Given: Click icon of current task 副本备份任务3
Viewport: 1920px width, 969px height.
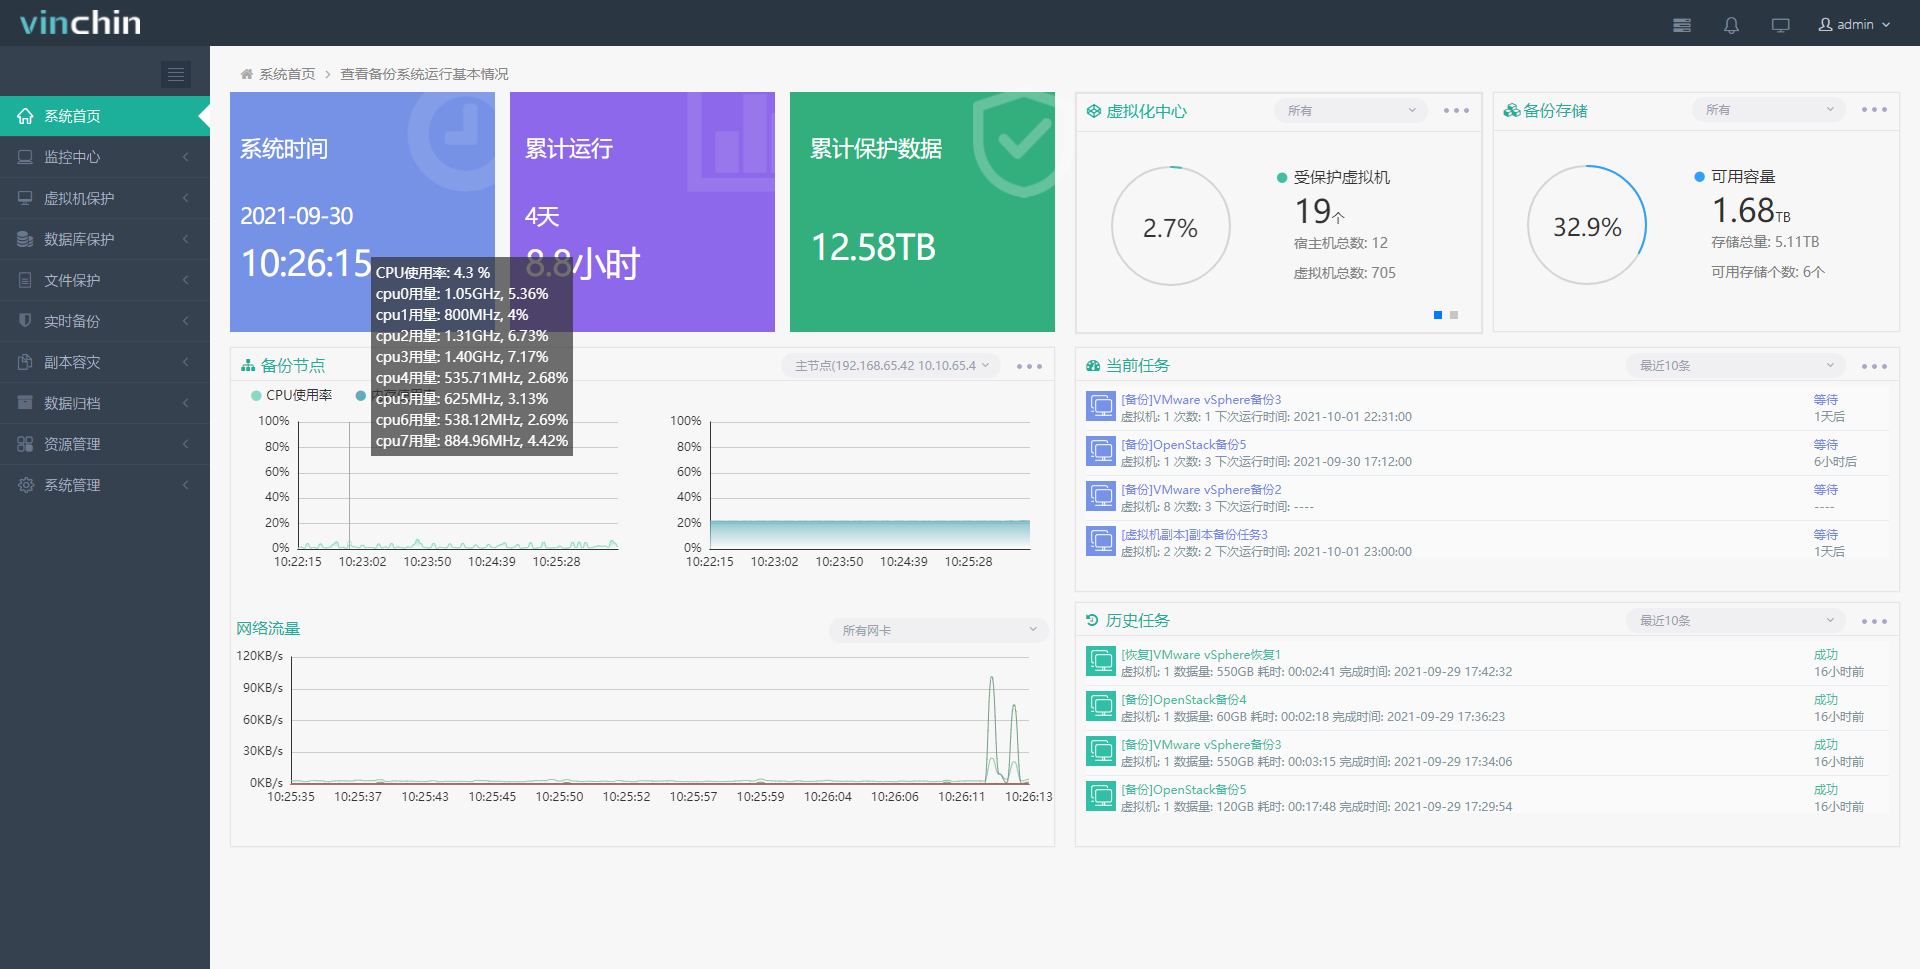Looking at the screenshot, I should (1101, 541).
